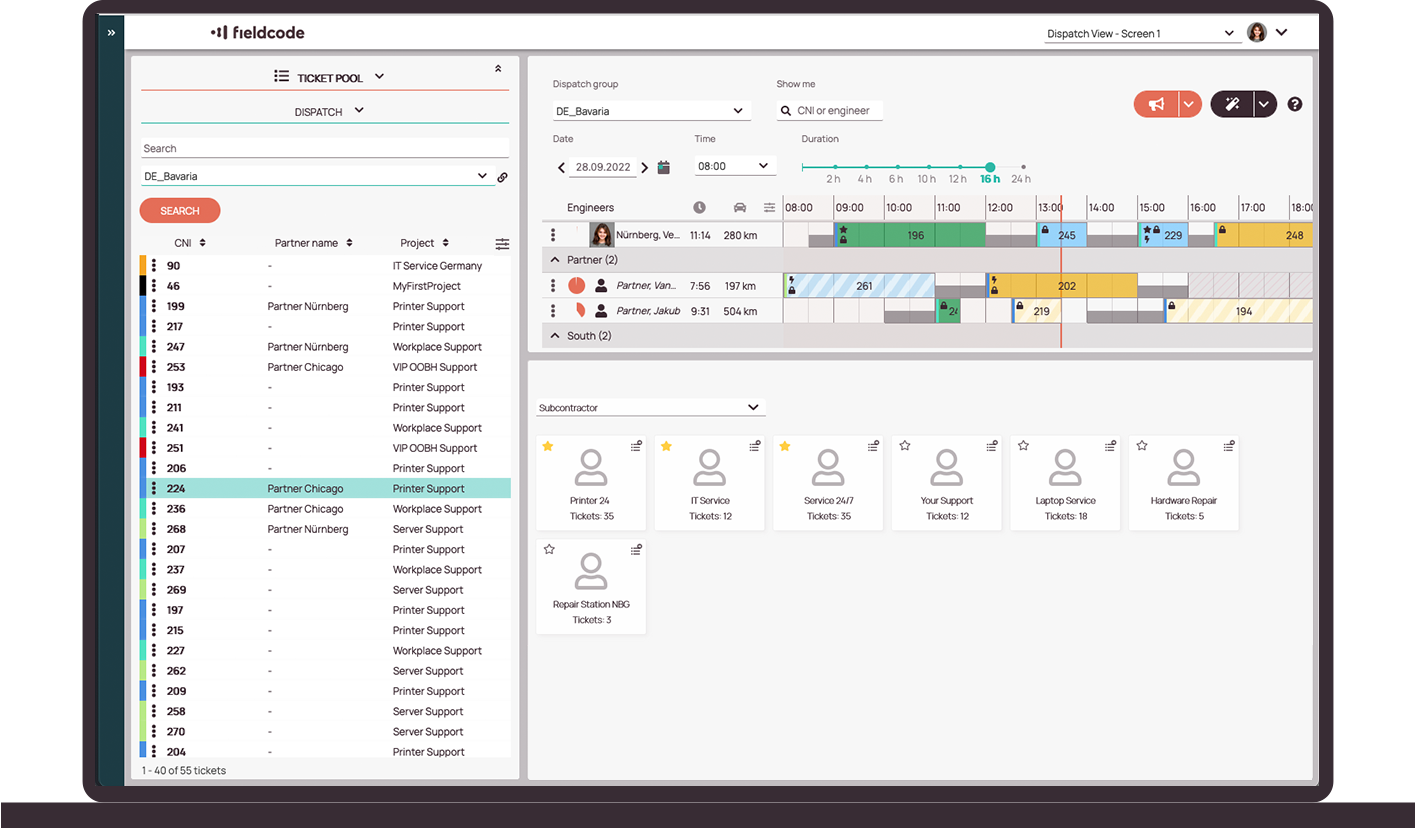Open the list menu on Hardware Repair card
This screenshot has width=1416, height=828.
pos(1229,446)
